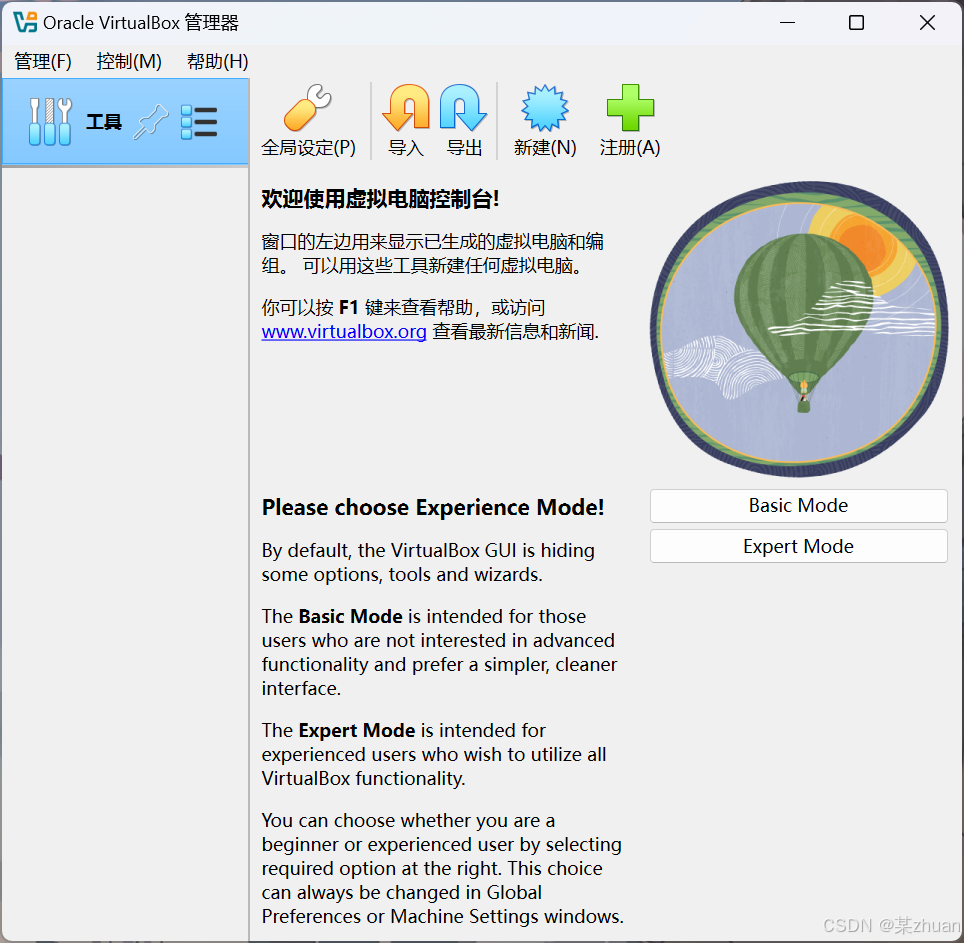Open the 帮助(H) menu

coord(217,61)
